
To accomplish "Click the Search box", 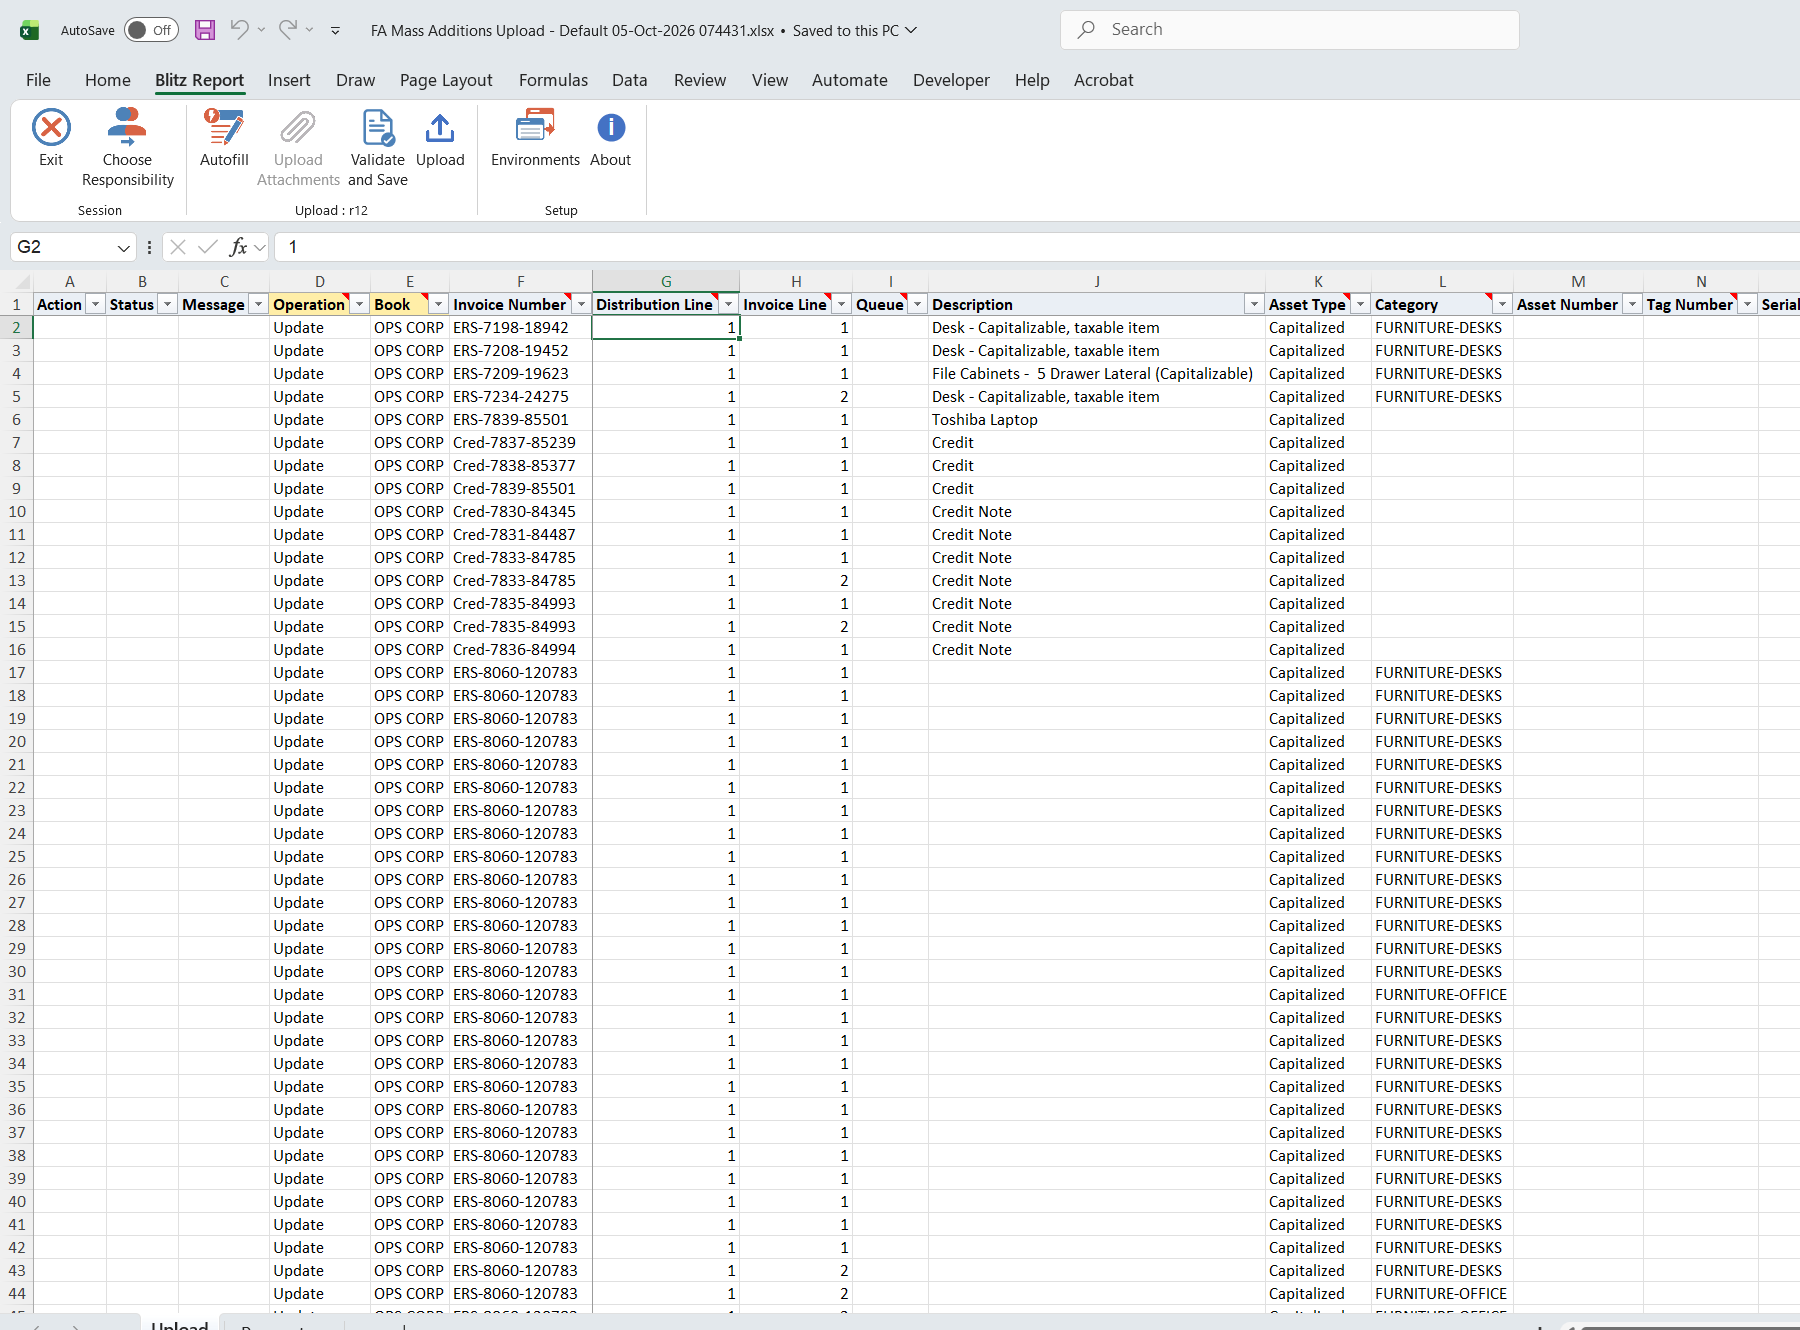I will tap(1290, 30).
